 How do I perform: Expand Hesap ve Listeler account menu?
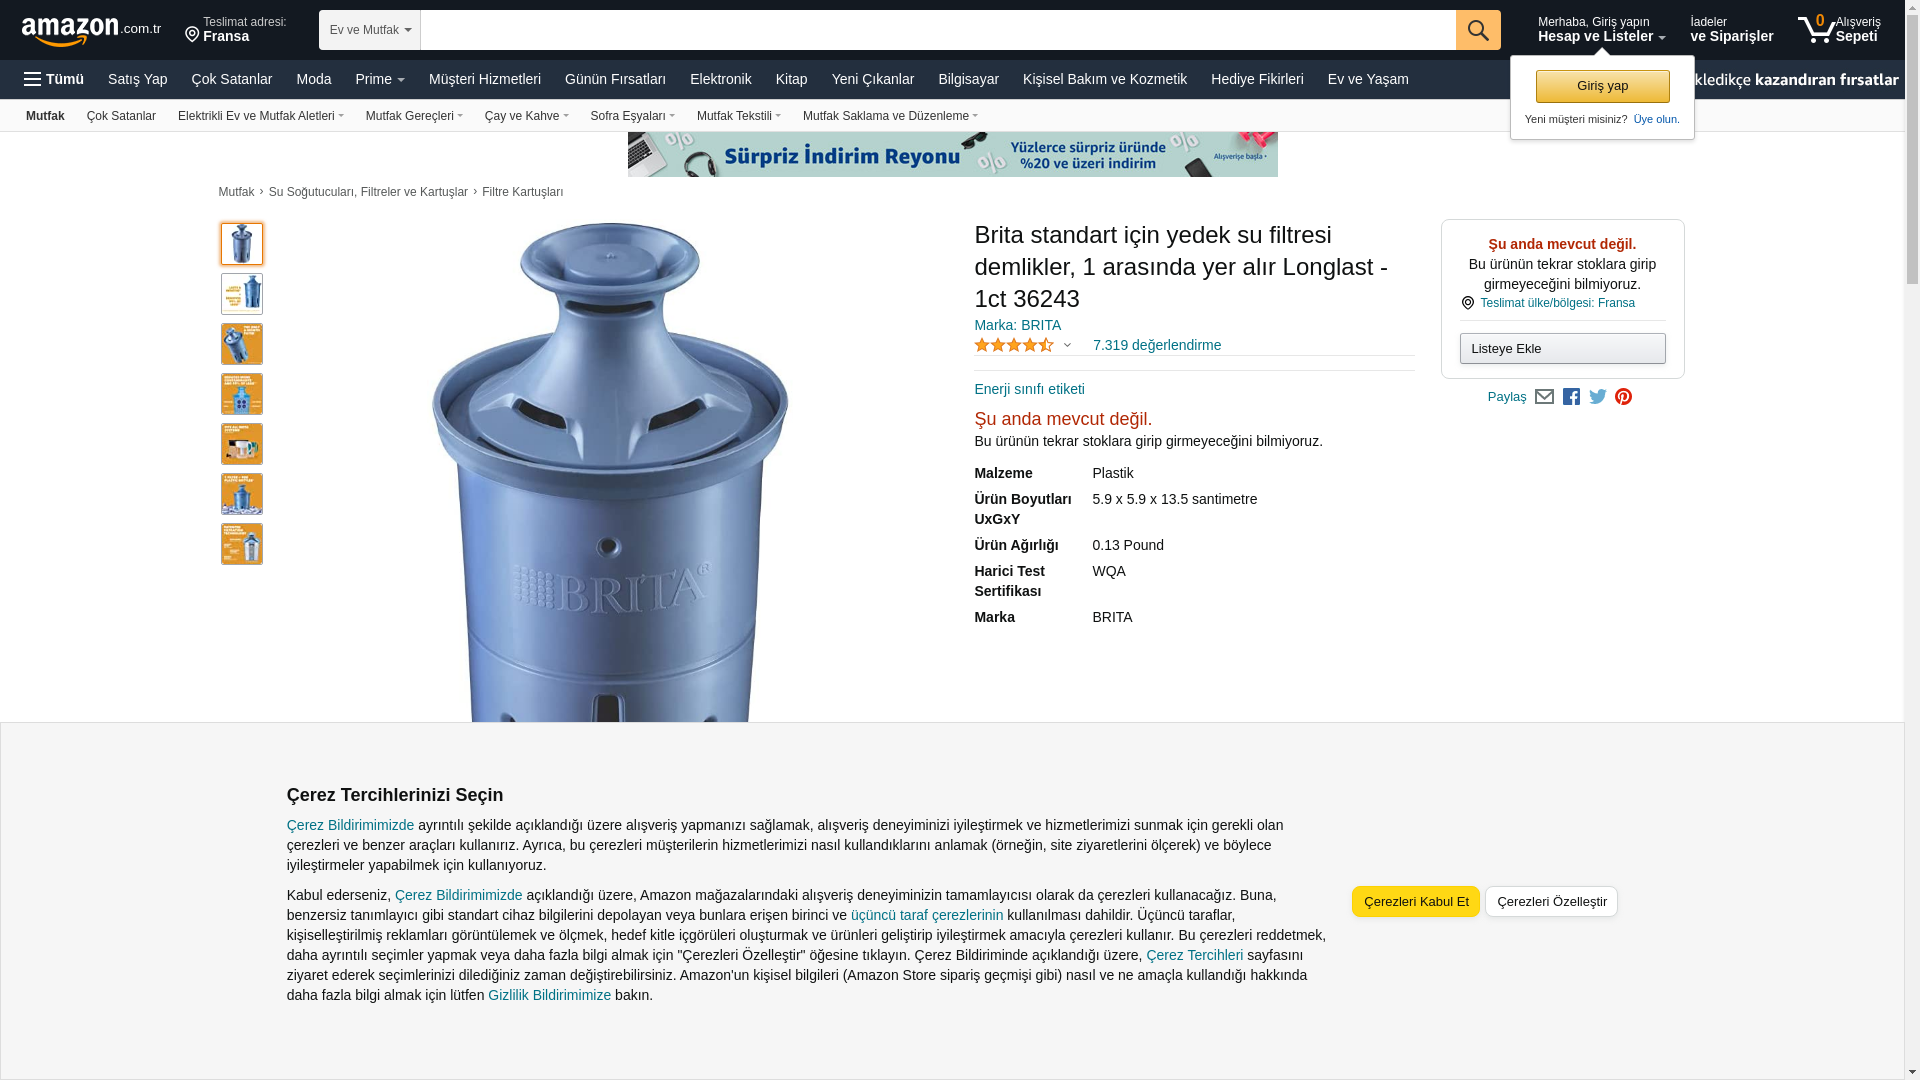tap(1601, 30)
